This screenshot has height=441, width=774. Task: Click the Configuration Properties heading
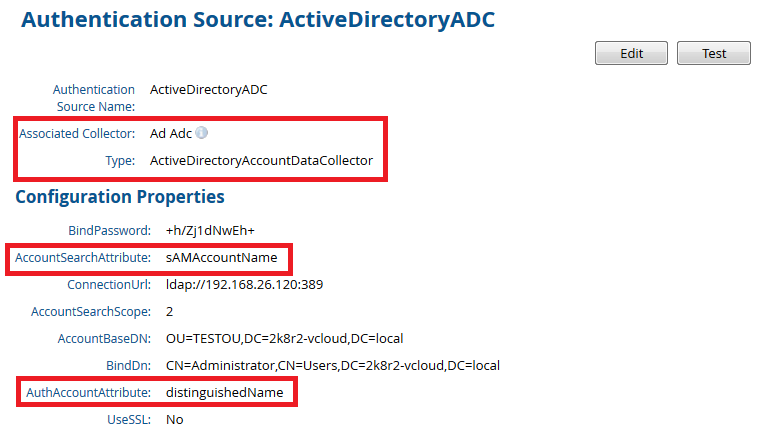pyautogui.click(x=120, y=197)
